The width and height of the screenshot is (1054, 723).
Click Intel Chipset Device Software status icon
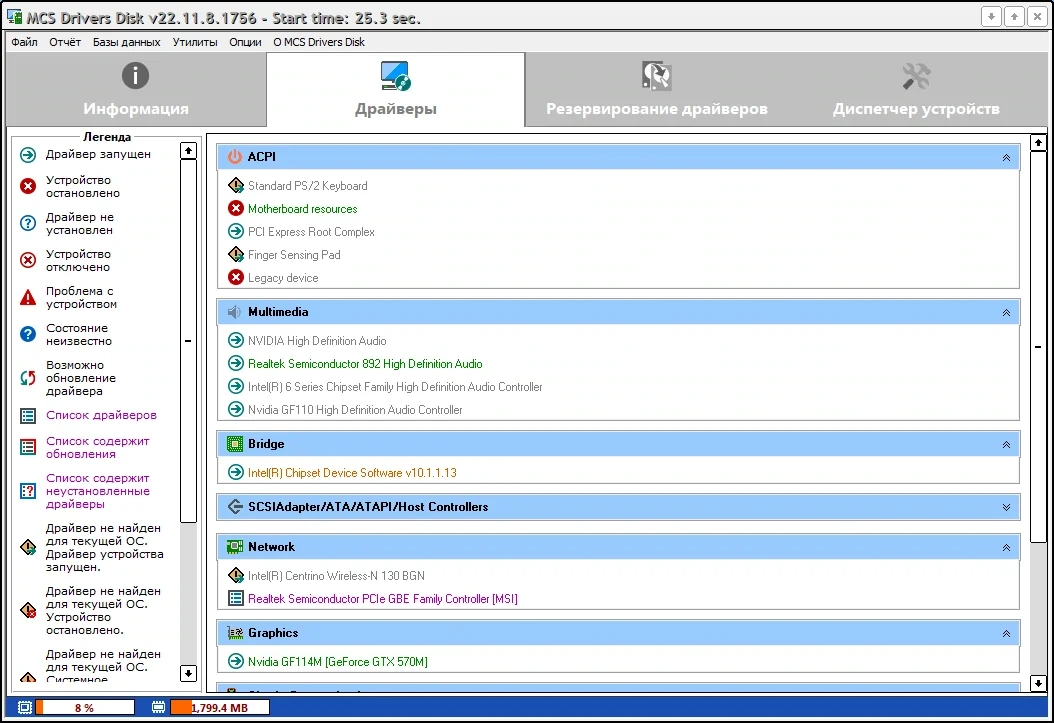[236, 472]
